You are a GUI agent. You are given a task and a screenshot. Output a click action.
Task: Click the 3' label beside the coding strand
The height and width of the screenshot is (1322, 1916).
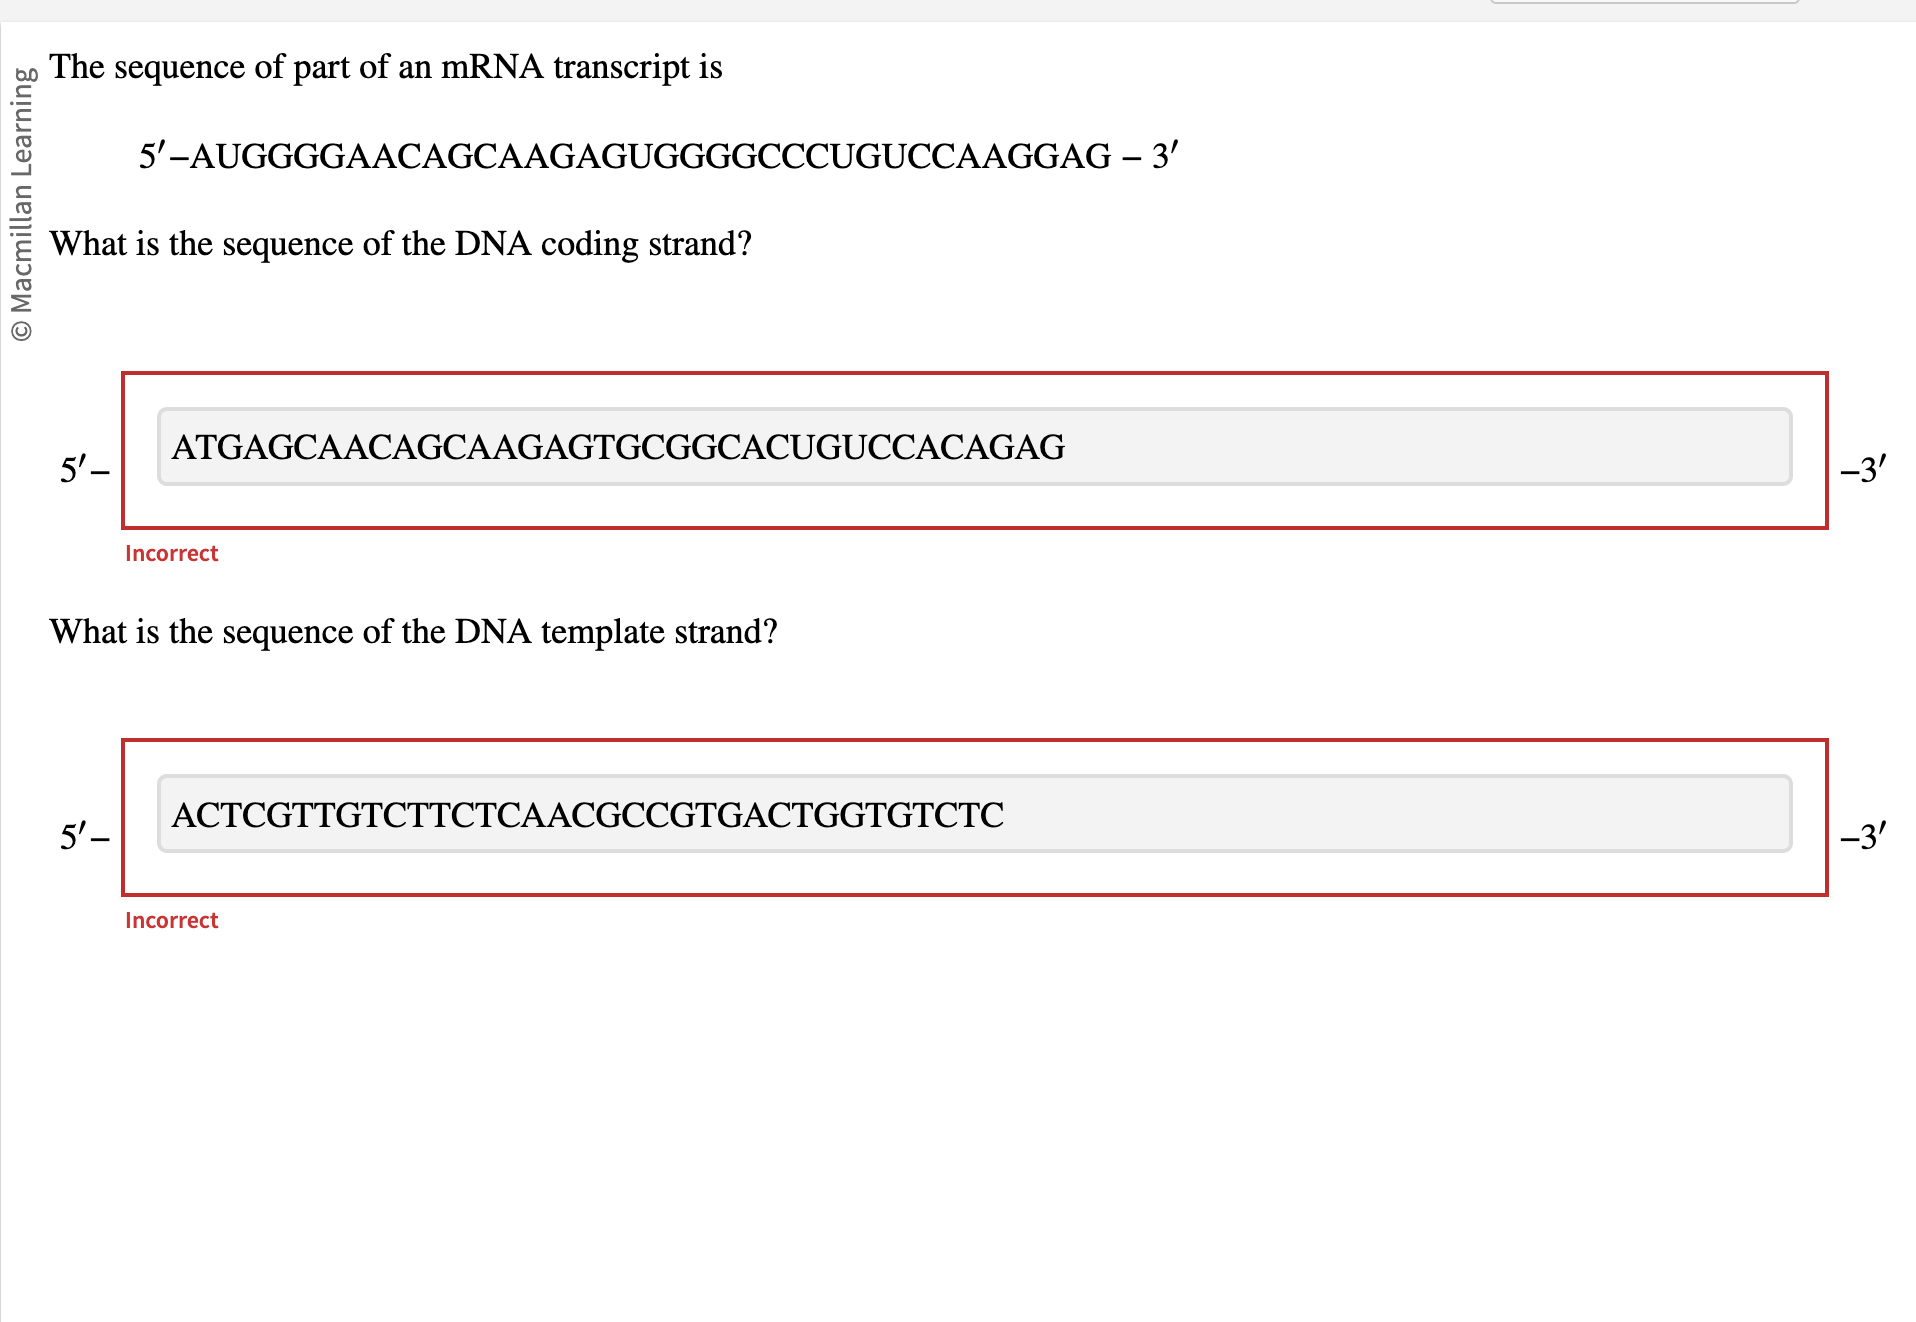pos(1864,470)
